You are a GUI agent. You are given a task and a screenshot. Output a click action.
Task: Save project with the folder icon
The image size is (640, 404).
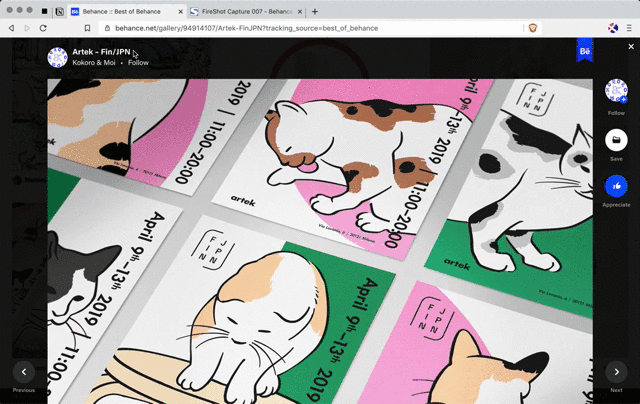[616, 140]
